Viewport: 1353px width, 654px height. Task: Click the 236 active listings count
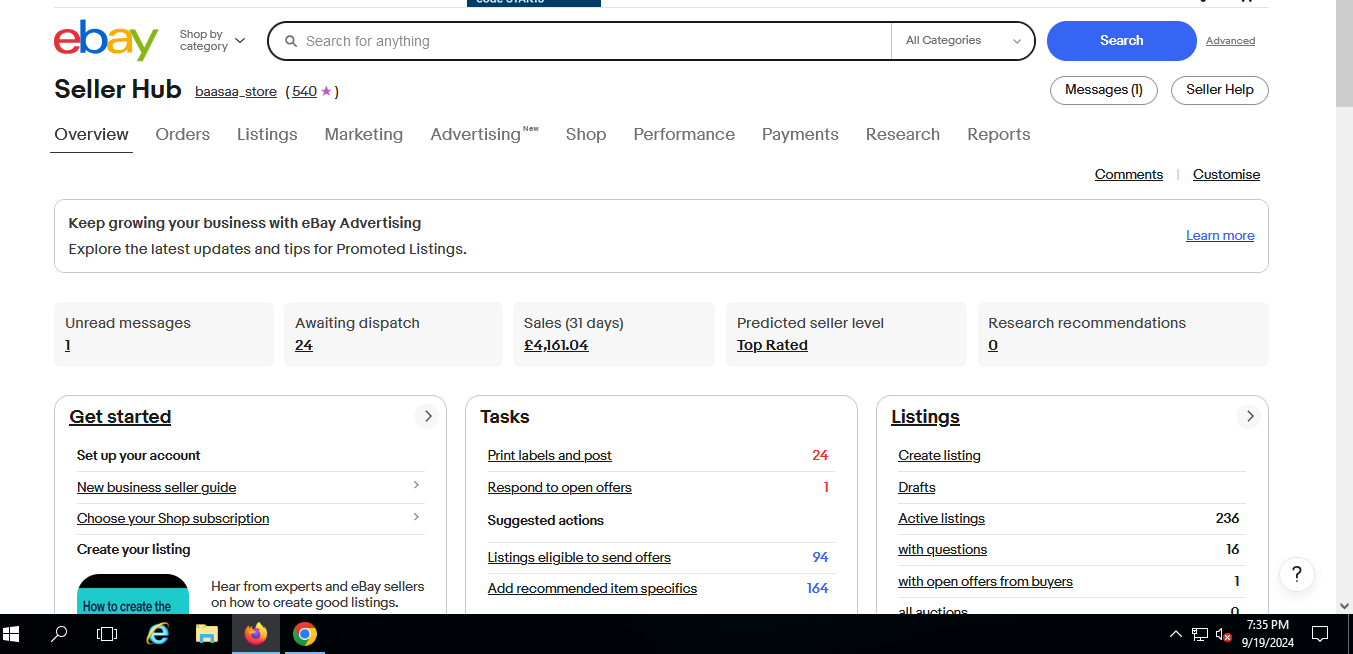1227,519
